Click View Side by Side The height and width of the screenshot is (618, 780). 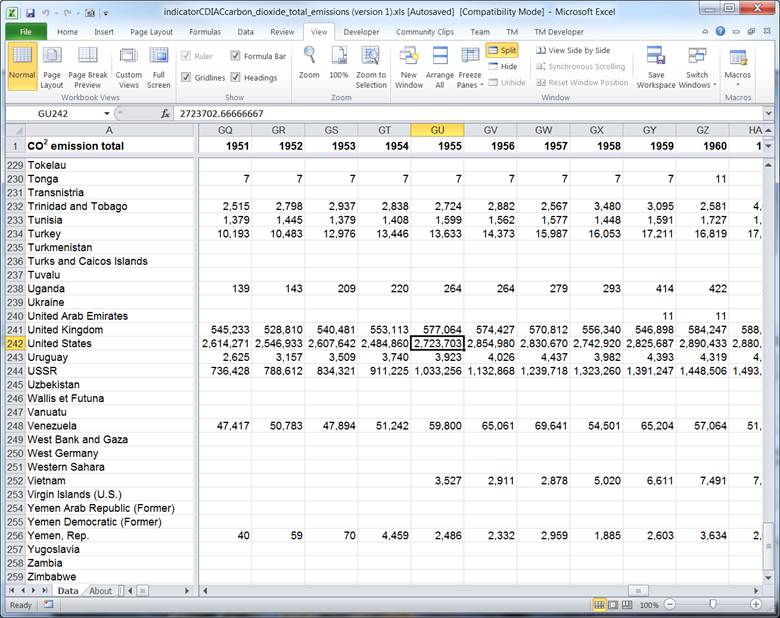click(572, 50)
